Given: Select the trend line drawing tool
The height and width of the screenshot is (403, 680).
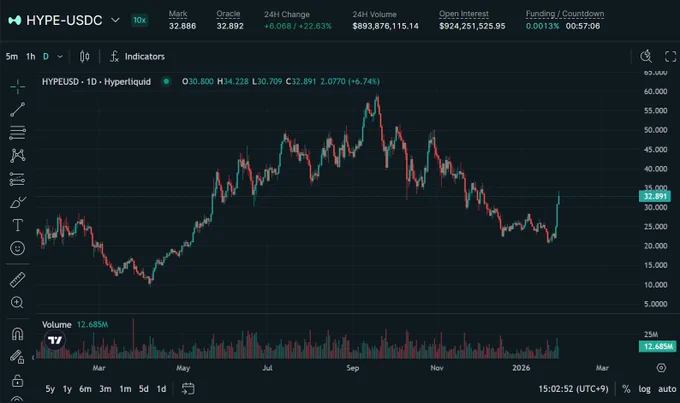Looking at the screenshot, I should [x=17, y=110].
